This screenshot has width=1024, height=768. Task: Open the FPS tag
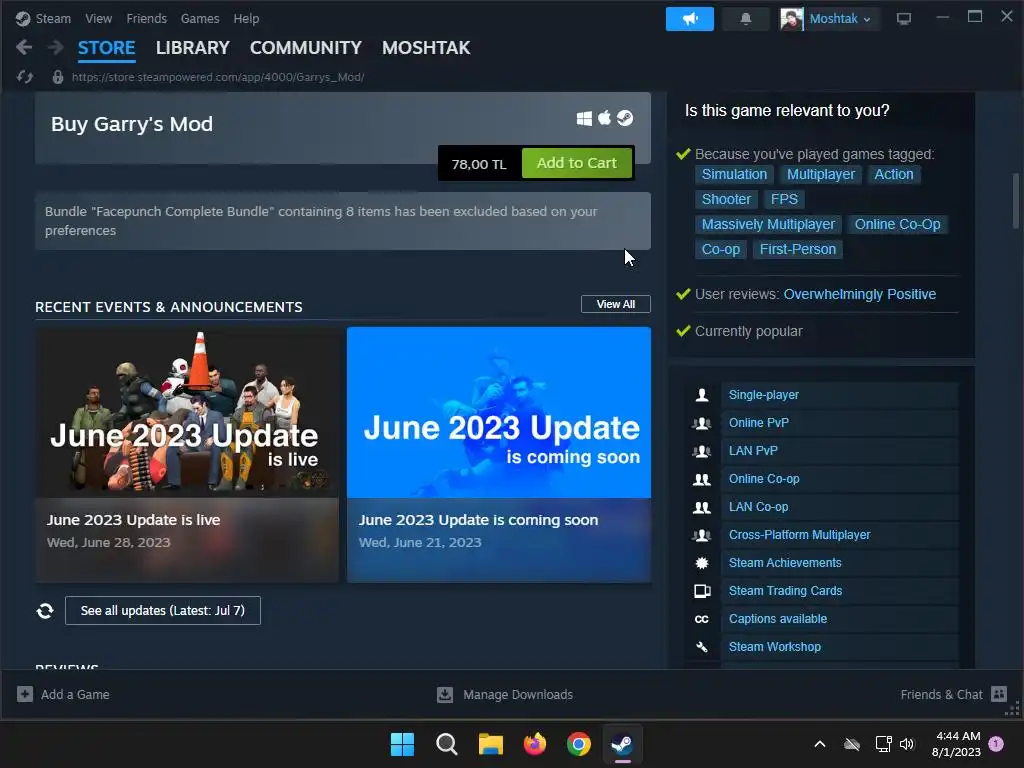[x=784, y=199]
